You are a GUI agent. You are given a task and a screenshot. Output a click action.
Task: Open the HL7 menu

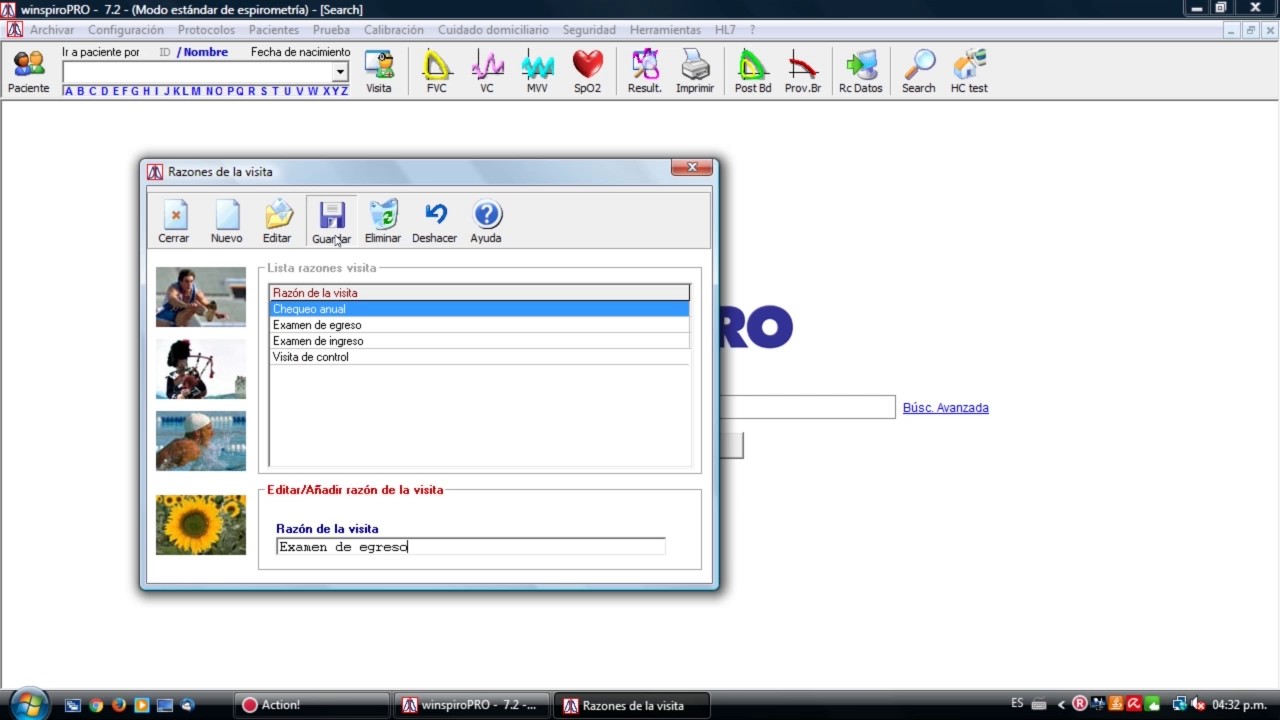coord(725,30)
